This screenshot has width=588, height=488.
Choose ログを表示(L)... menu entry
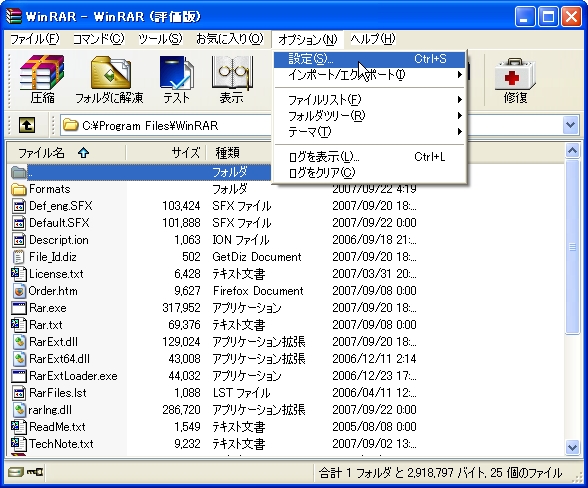[369, 156]
